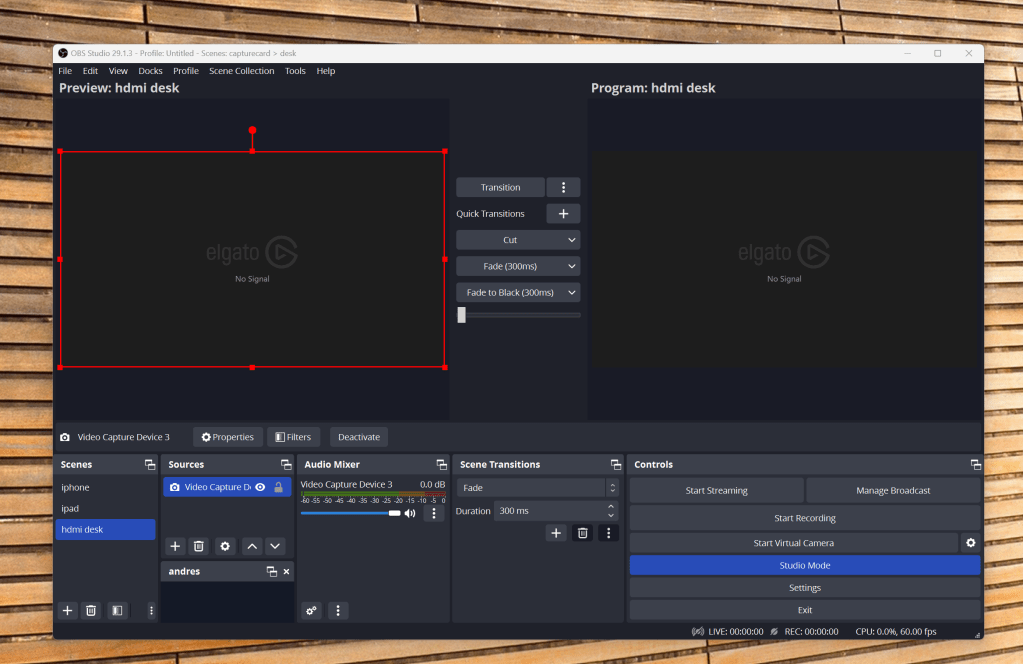Open Transition button options three-dot menu
This screenshot has width=1023, height=664.
[x=564, y=187]
